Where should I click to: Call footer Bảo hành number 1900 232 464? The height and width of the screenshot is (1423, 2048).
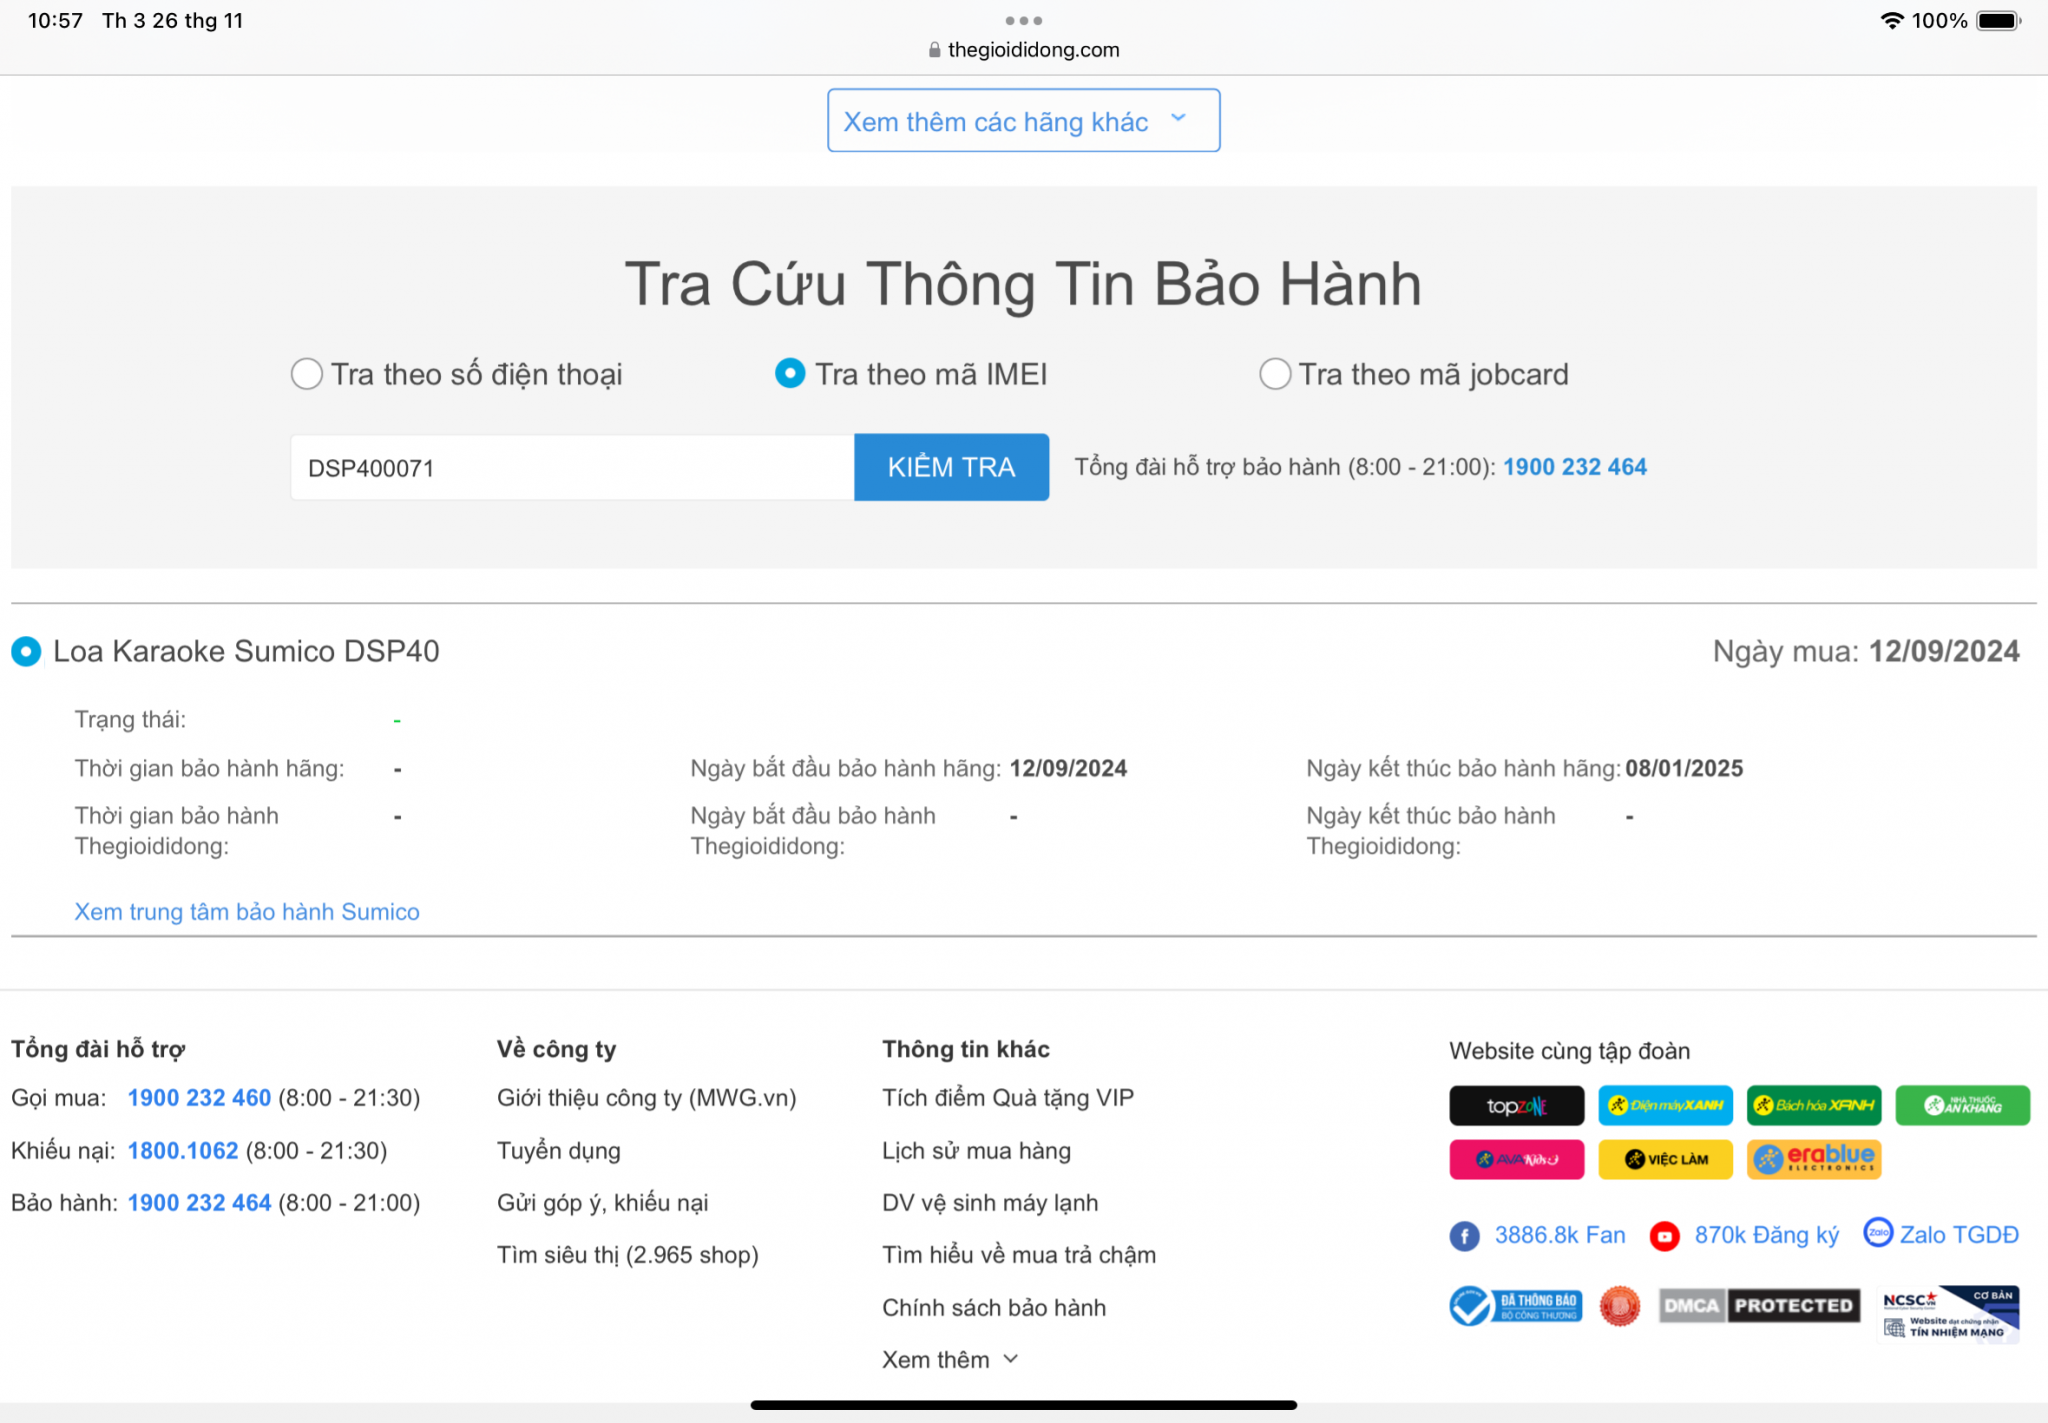(199, 1203)
